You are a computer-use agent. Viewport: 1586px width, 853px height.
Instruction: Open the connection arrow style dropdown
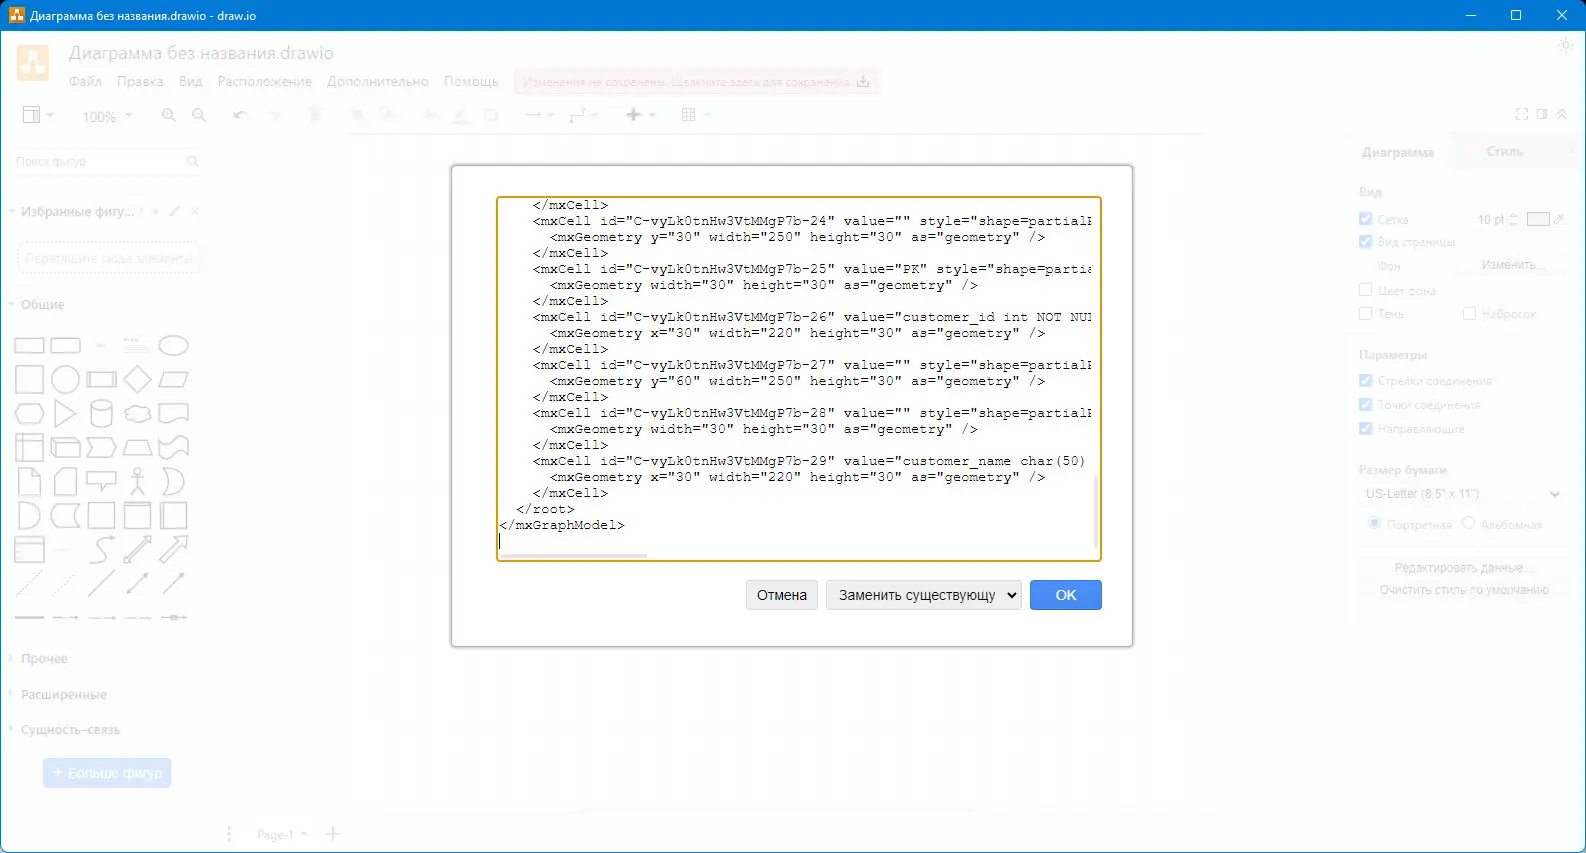[539, 115]
